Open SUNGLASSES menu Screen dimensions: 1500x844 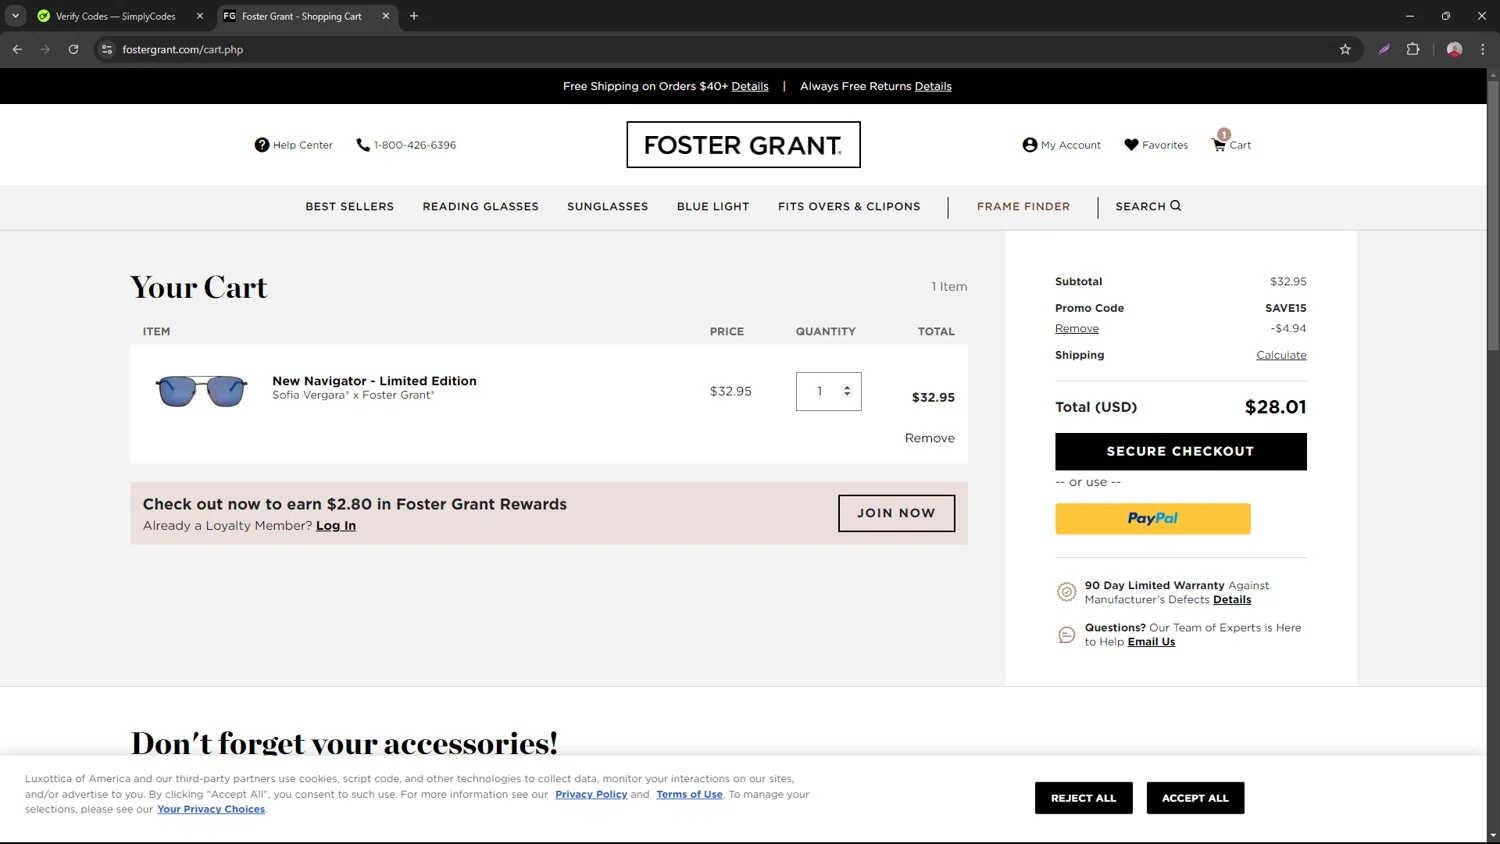click(607, 206)
